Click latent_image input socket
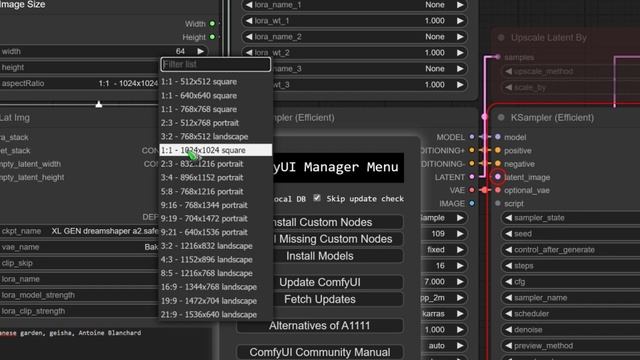This screenshot has height=360, width=640. tap(498, 177)
